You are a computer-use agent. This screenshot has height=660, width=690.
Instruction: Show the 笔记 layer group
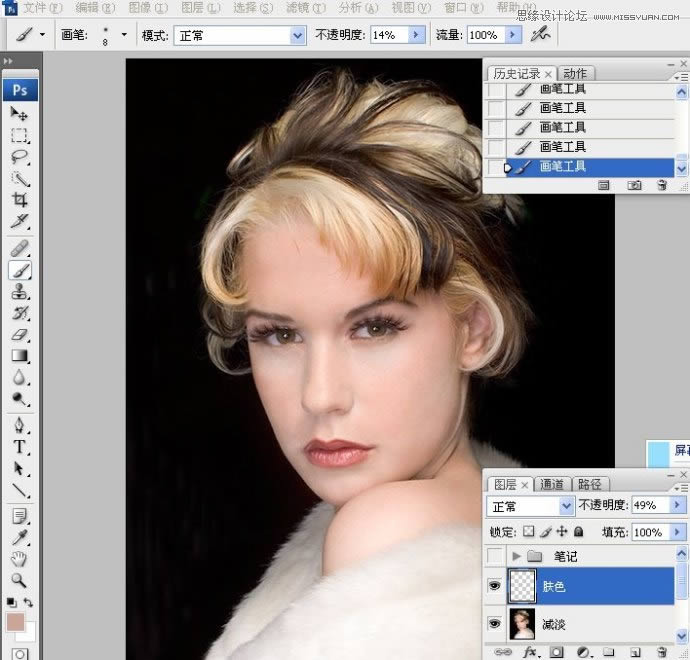click(494, 556)
